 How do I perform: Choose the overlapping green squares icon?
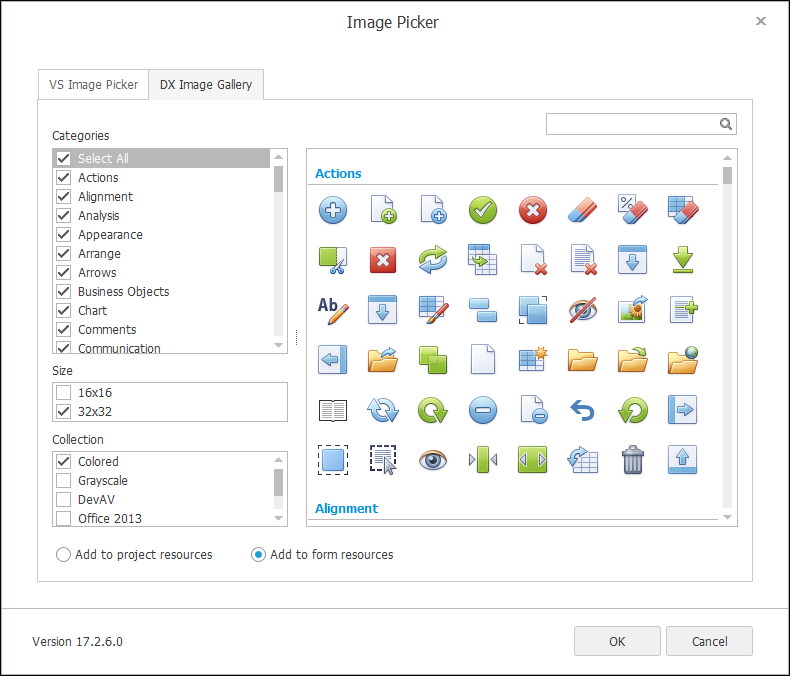pos(433,360)
